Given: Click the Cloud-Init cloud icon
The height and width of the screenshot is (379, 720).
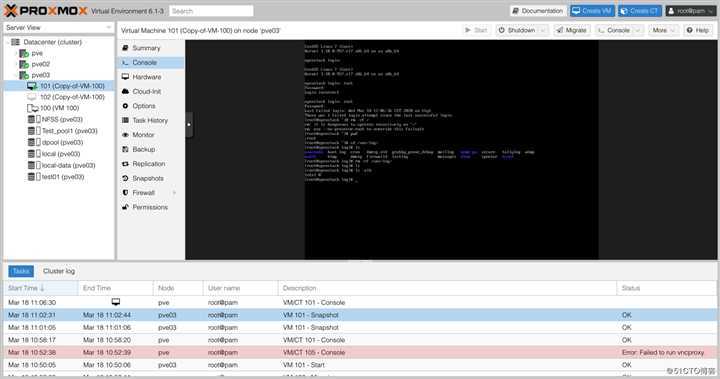Looking at the screenshot, I should point(125,91).
